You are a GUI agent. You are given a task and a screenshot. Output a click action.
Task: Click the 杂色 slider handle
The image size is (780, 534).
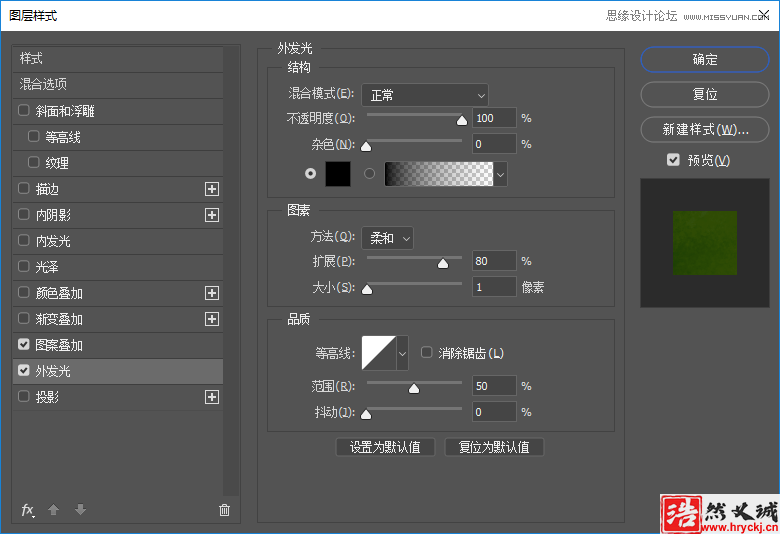pyautogui.click(x=366, y=146)
